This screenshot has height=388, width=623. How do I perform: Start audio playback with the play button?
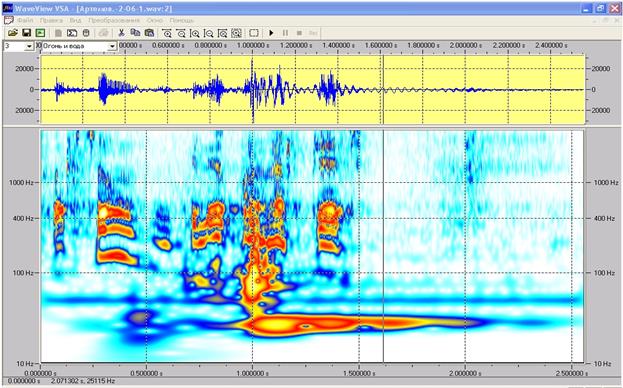tap(271, 33)
